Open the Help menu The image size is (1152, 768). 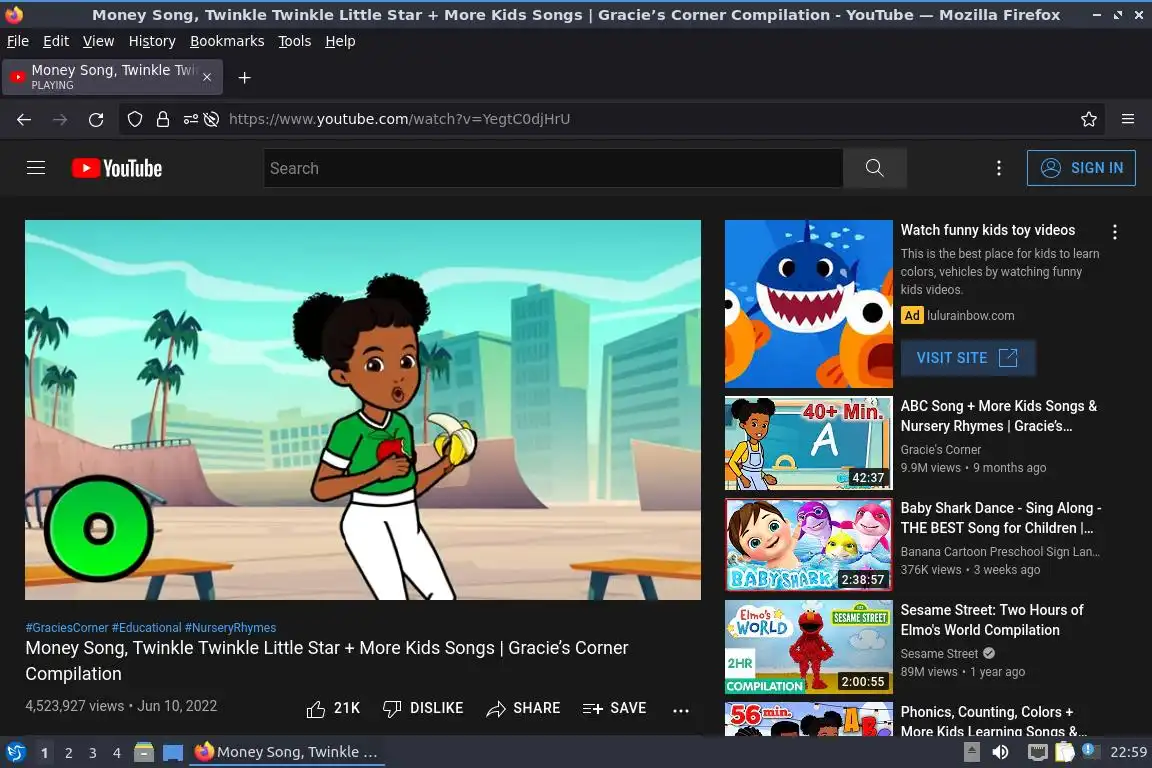pos(340,41)
